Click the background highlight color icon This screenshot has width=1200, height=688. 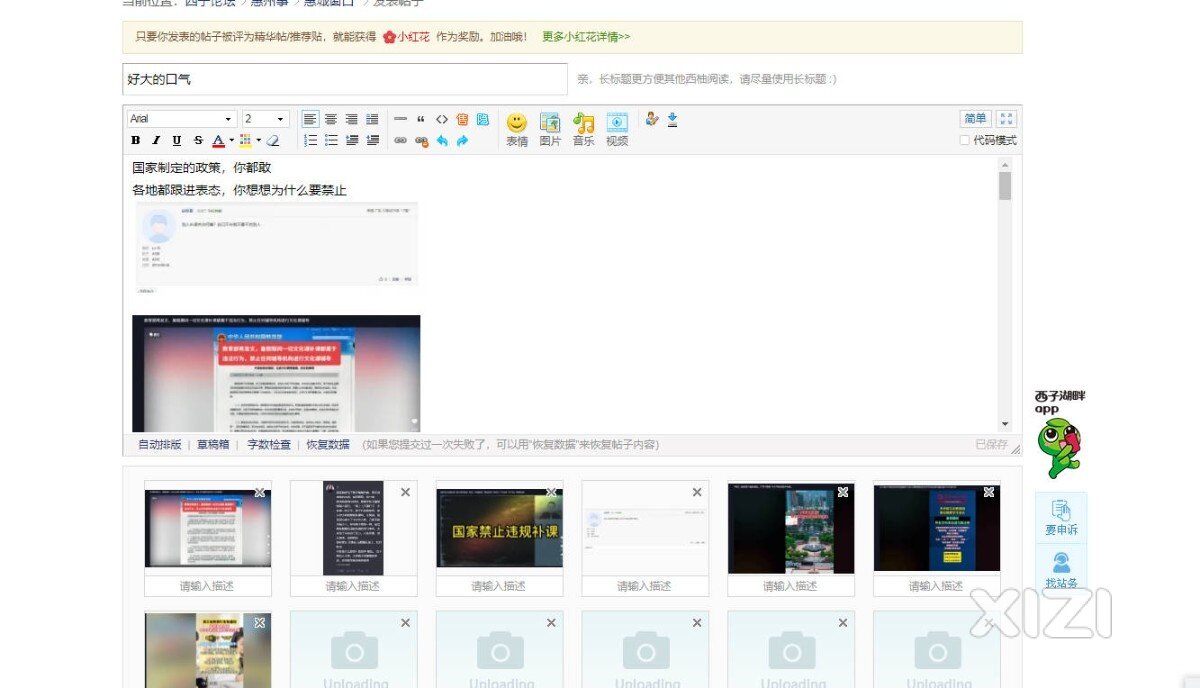[x=245, y=141]
